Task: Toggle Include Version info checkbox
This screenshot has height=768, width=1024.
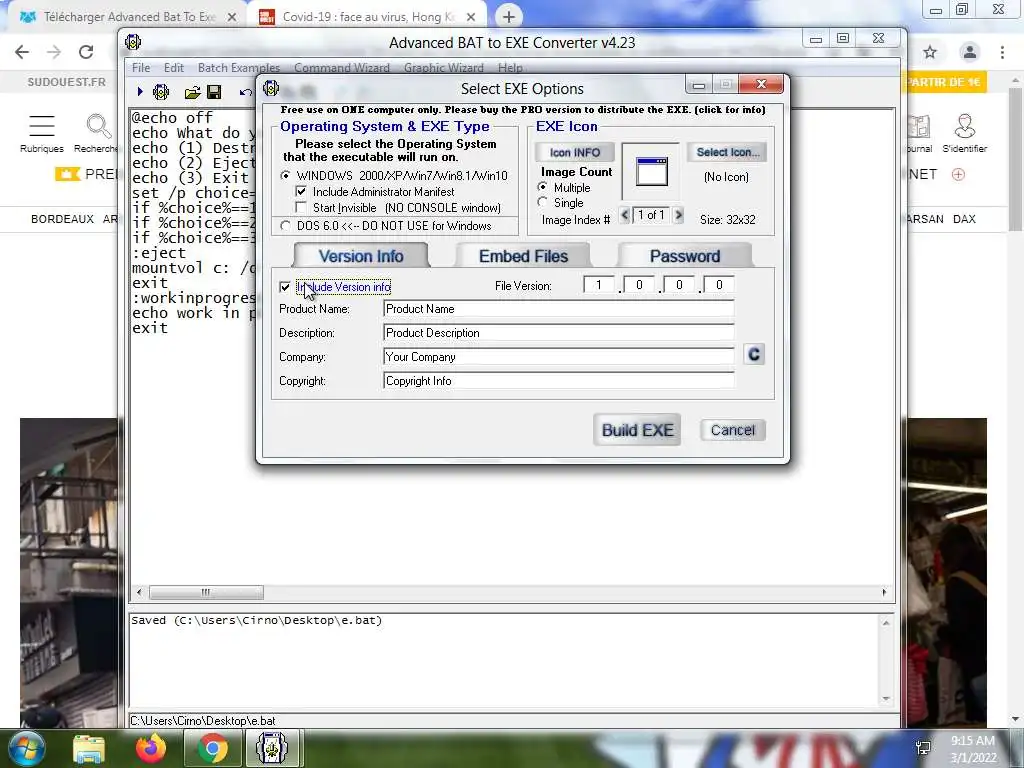Action: pyautogui.click(x=285, y=287)
